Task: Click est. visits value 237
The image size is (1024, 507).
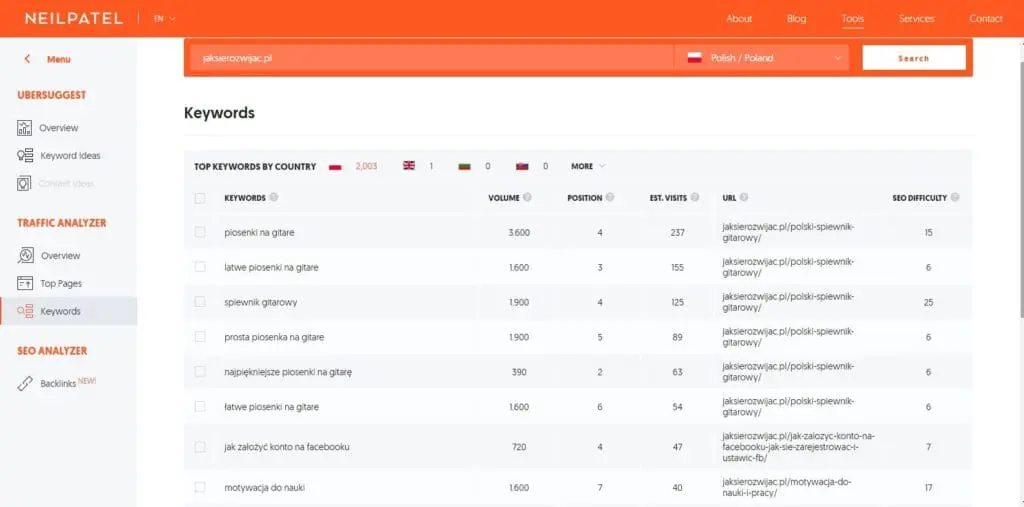Action: pos(677,233)
